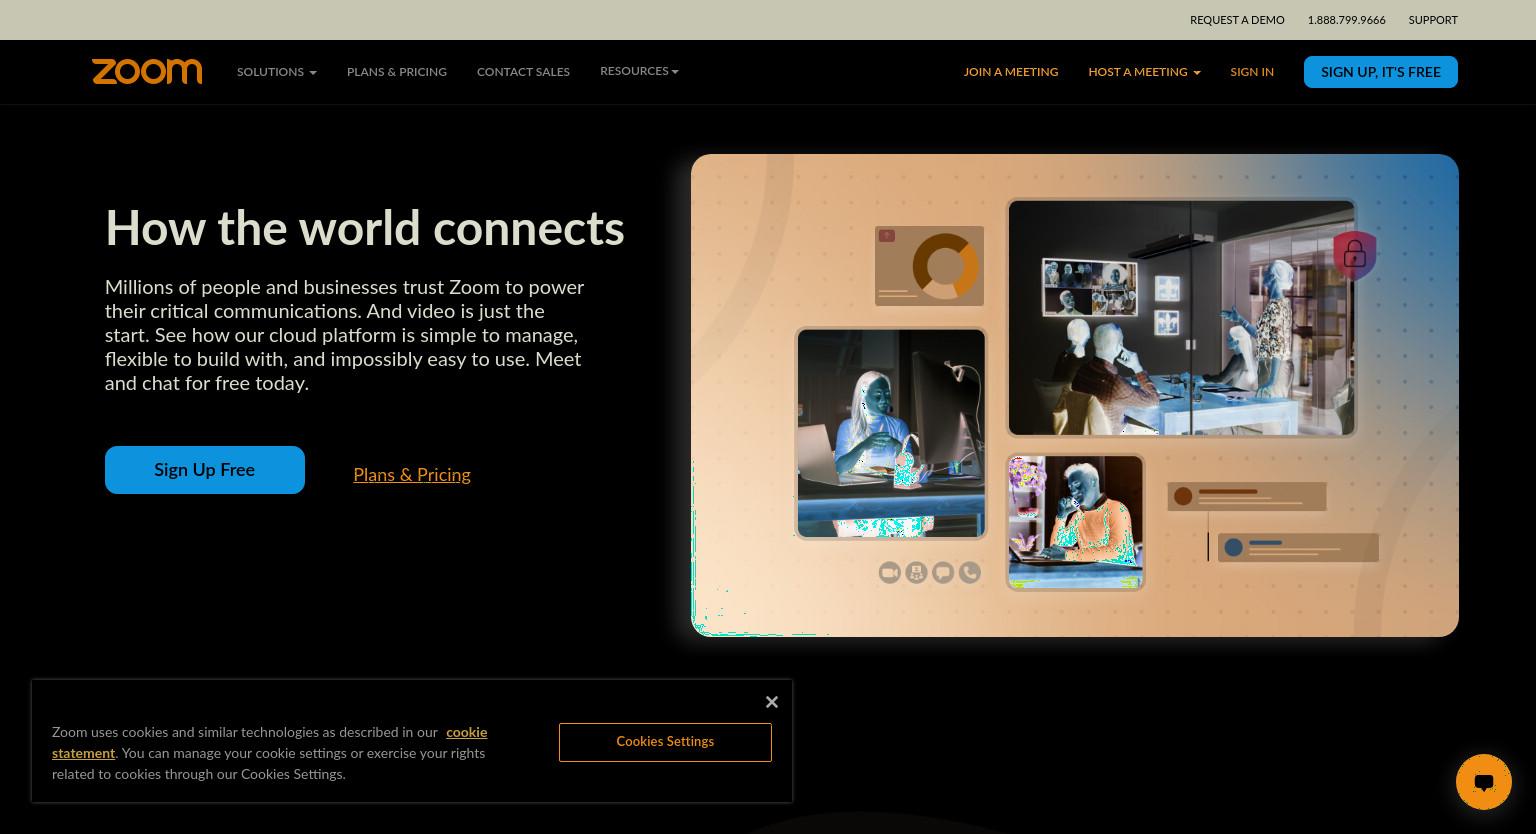Click the lock shield icon

click(x=1355, y=255)
